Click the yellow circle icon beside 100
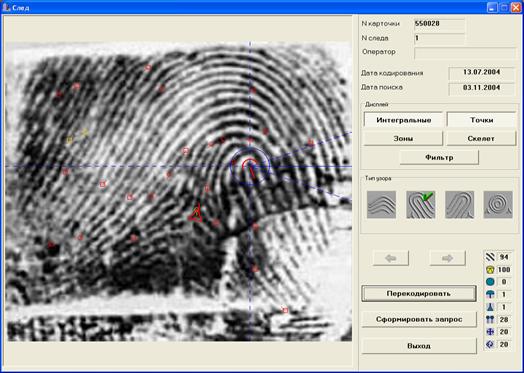 [x=490, y=269]
